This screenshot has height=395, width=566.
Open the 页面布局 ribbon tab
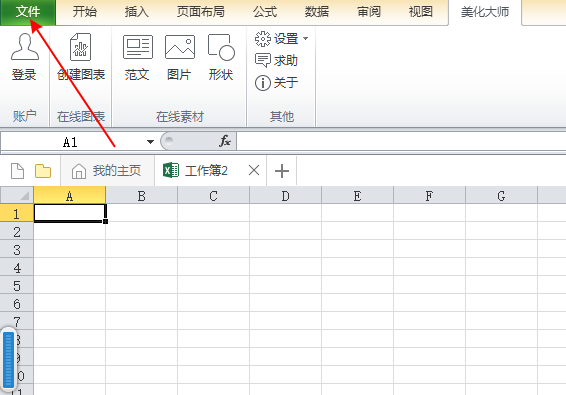(200, 12)
